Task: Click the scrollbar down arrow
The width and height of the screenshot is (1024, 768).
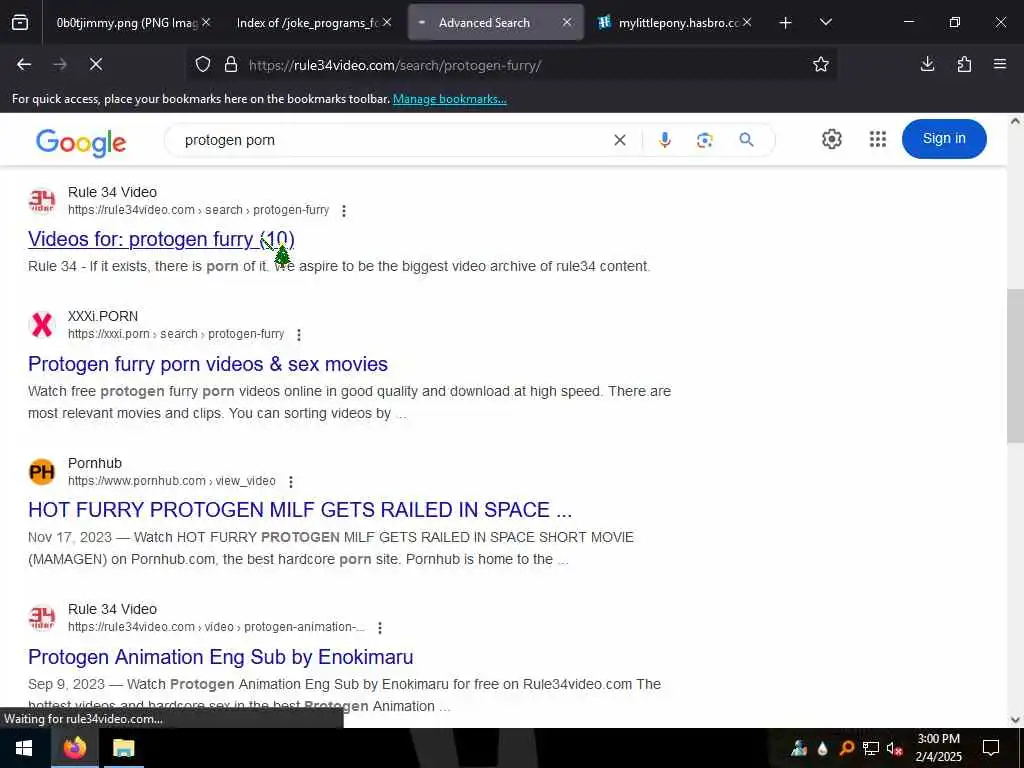Action: click(x=1015, y=720)
